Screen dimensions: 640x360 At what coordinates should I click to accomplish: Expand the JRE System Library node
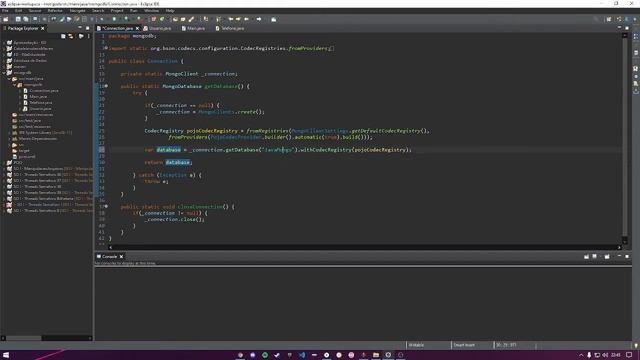click(9, 133)
